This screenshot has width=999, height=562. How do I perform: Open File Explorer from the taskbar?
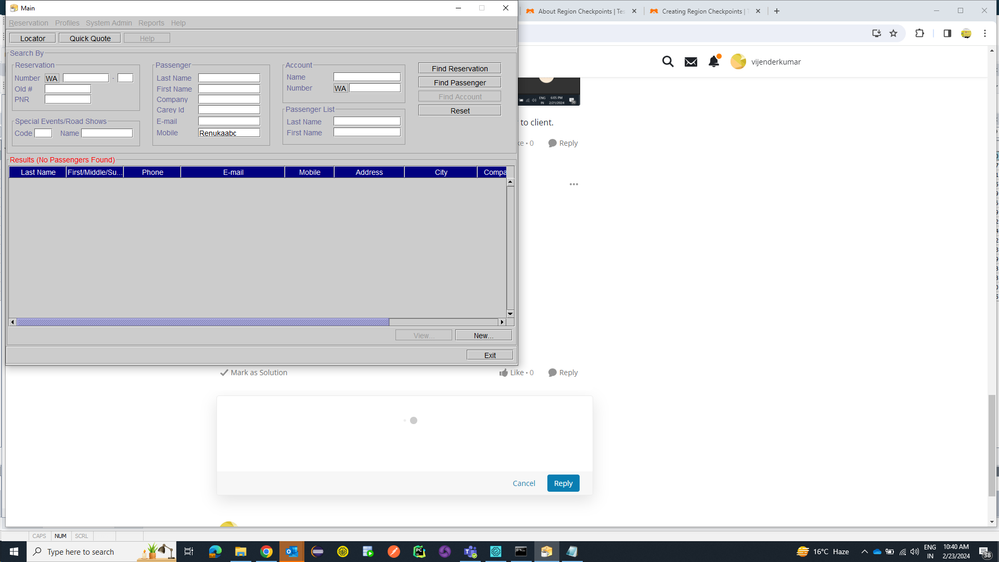pos(240,551)
